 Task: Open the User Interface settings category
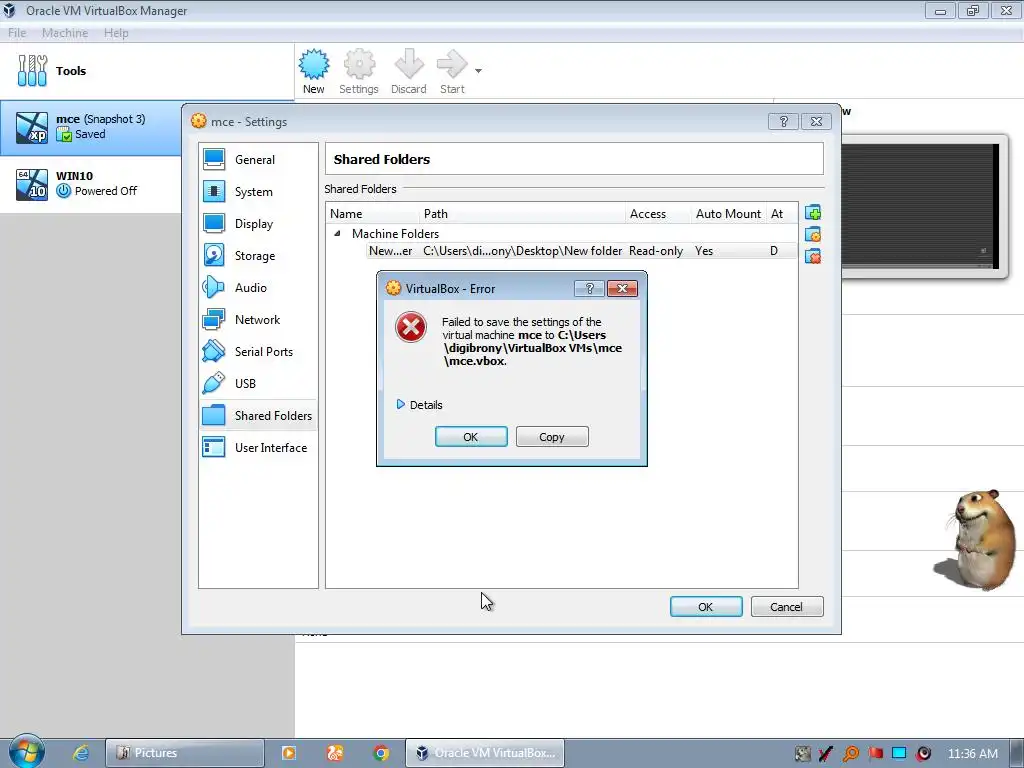point(258,447)
